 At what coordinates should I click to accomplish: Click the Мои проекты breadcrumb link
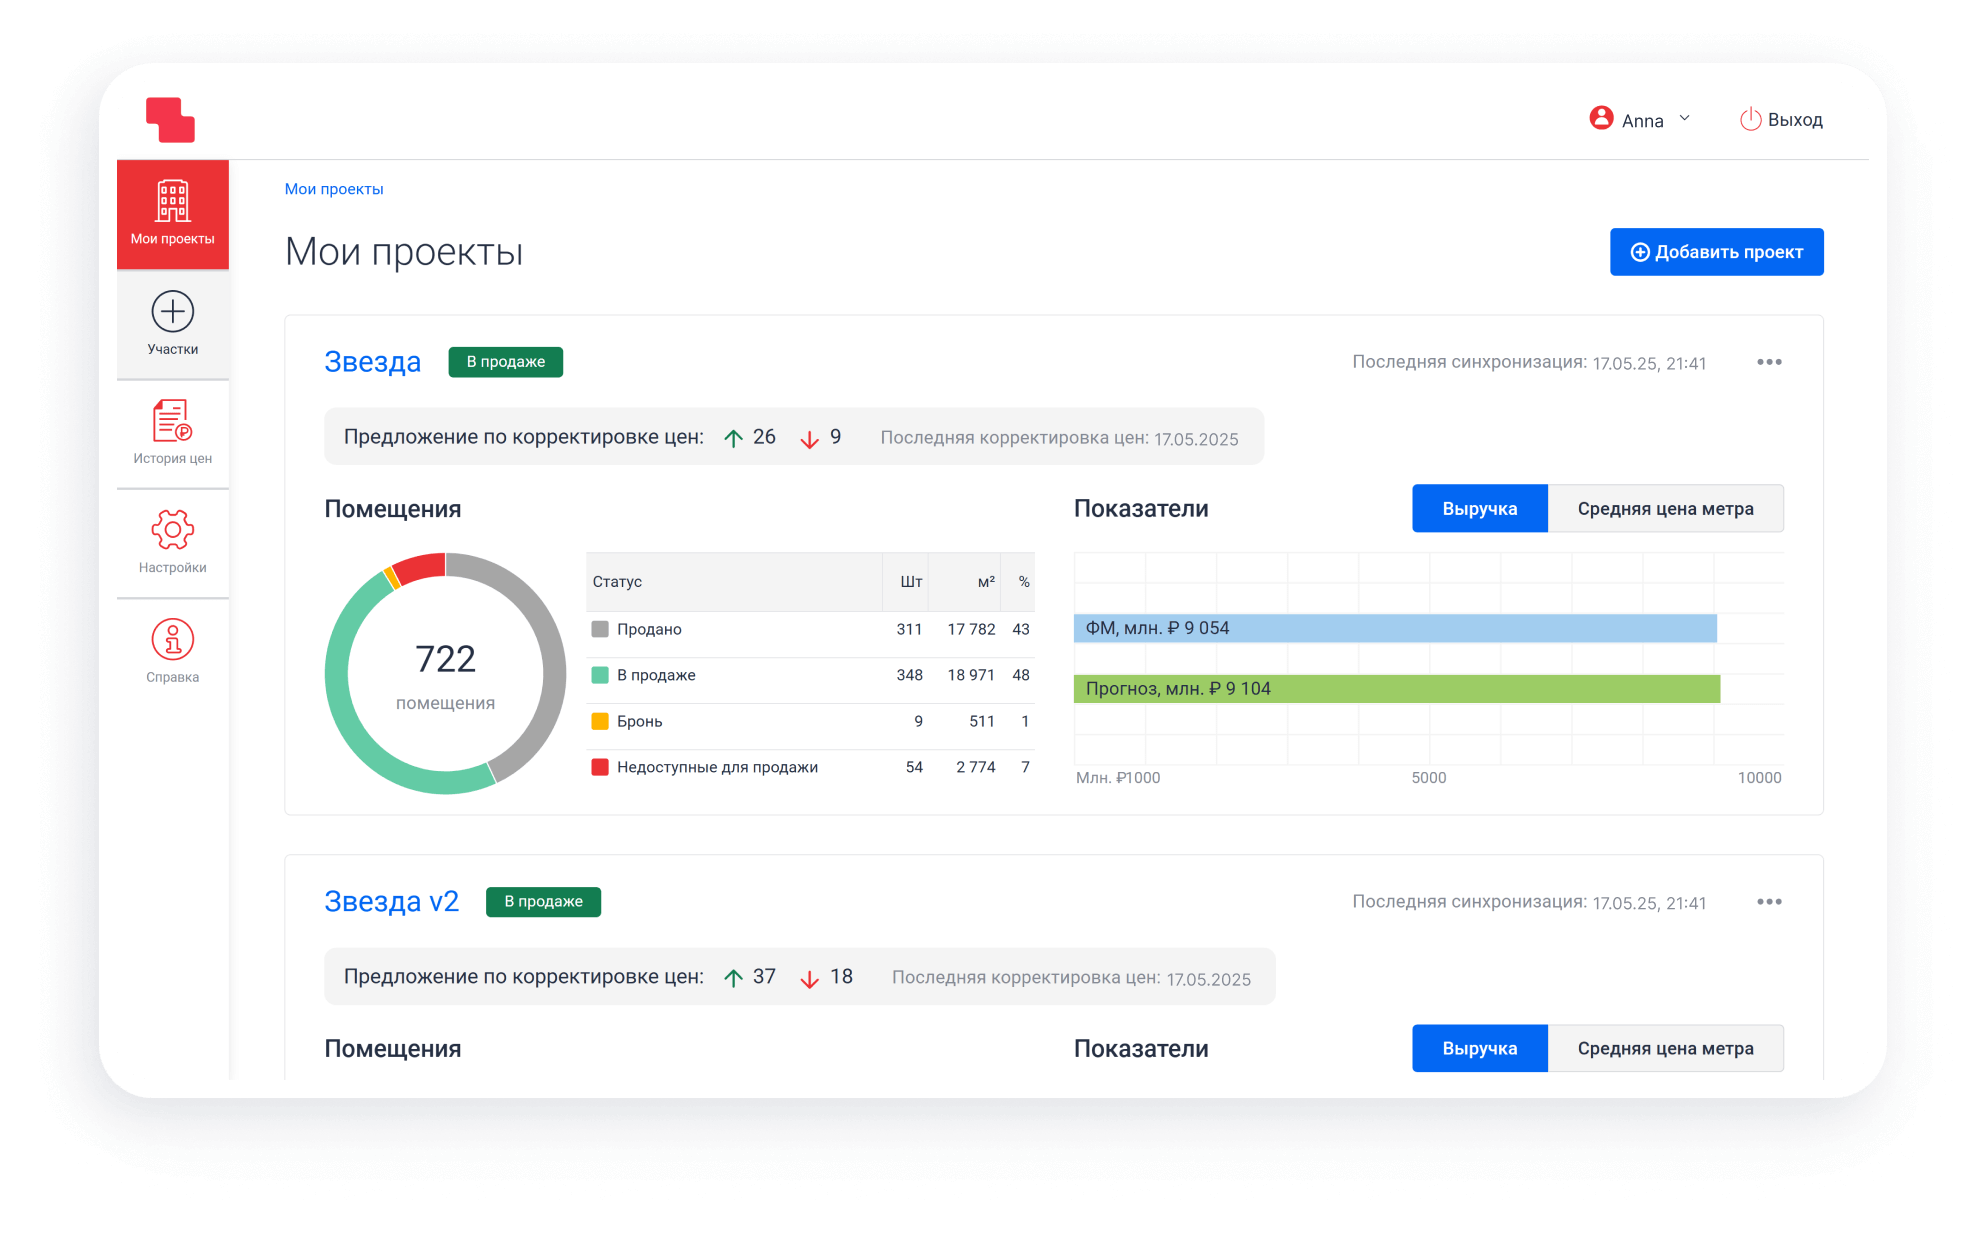(334, 189)
